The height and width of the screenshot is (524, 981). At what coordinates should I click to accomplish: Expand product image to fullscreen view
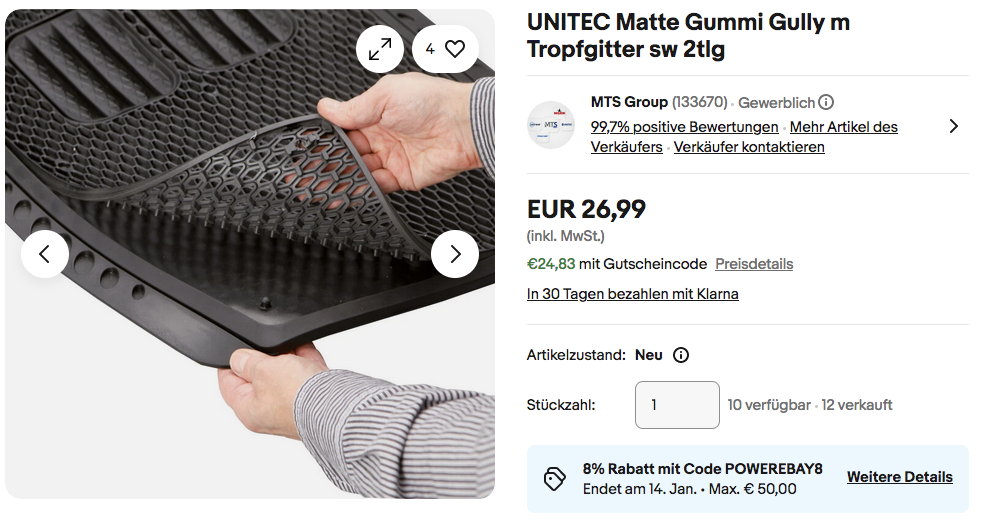[380, 49]
